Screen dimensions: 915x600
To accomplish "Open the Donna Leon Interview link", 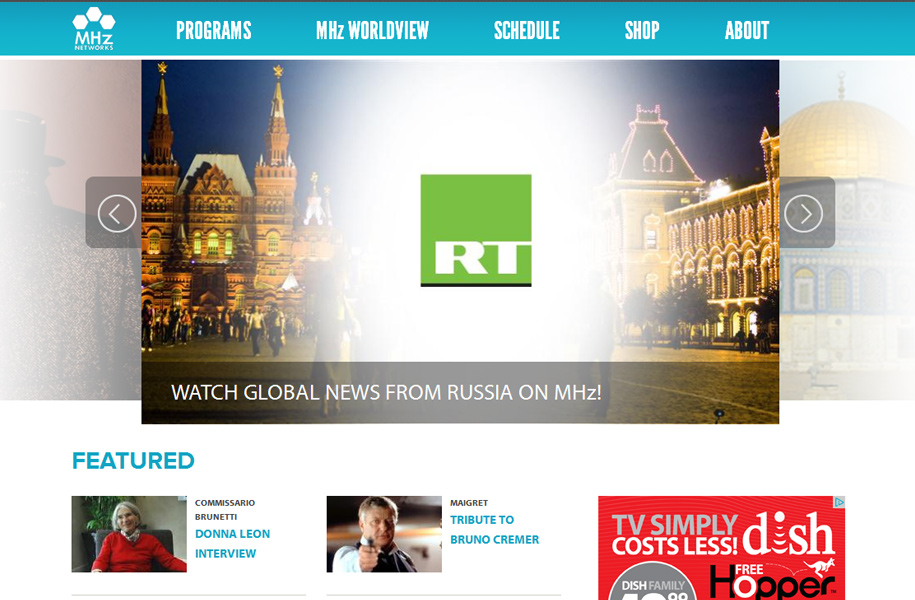I will click(232, 543).
